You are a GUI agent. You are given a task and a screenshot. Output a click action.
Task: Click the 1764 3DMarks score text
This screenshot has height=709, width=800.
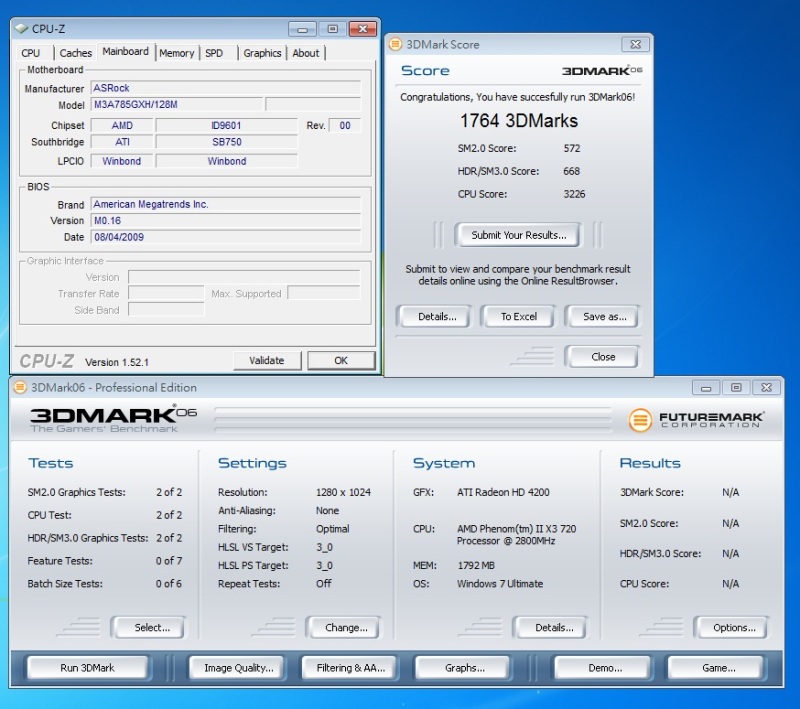(519, 121)
